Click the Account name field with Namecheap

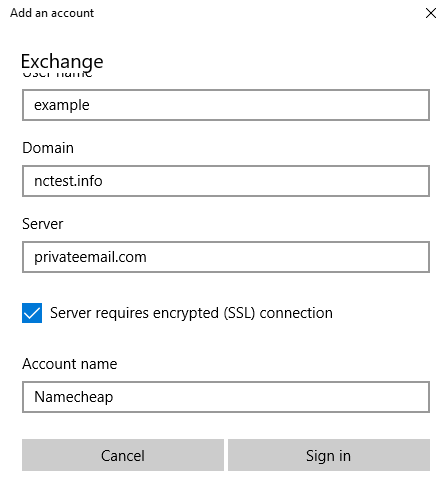coord(226,397)
